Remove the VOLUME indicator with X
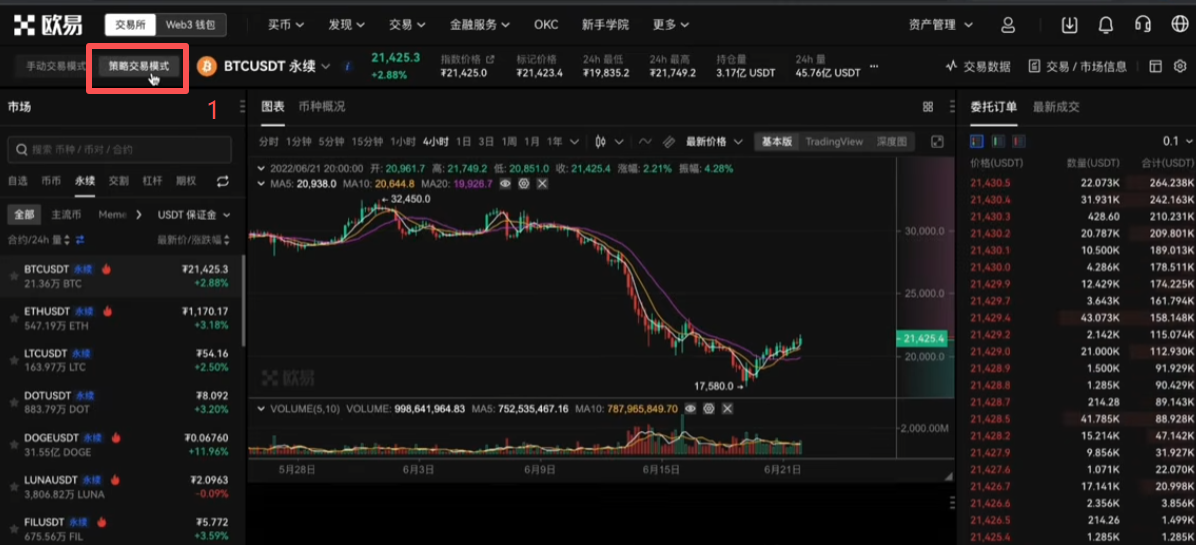The width and height of the screenshot is (1196, 545). 728,409
